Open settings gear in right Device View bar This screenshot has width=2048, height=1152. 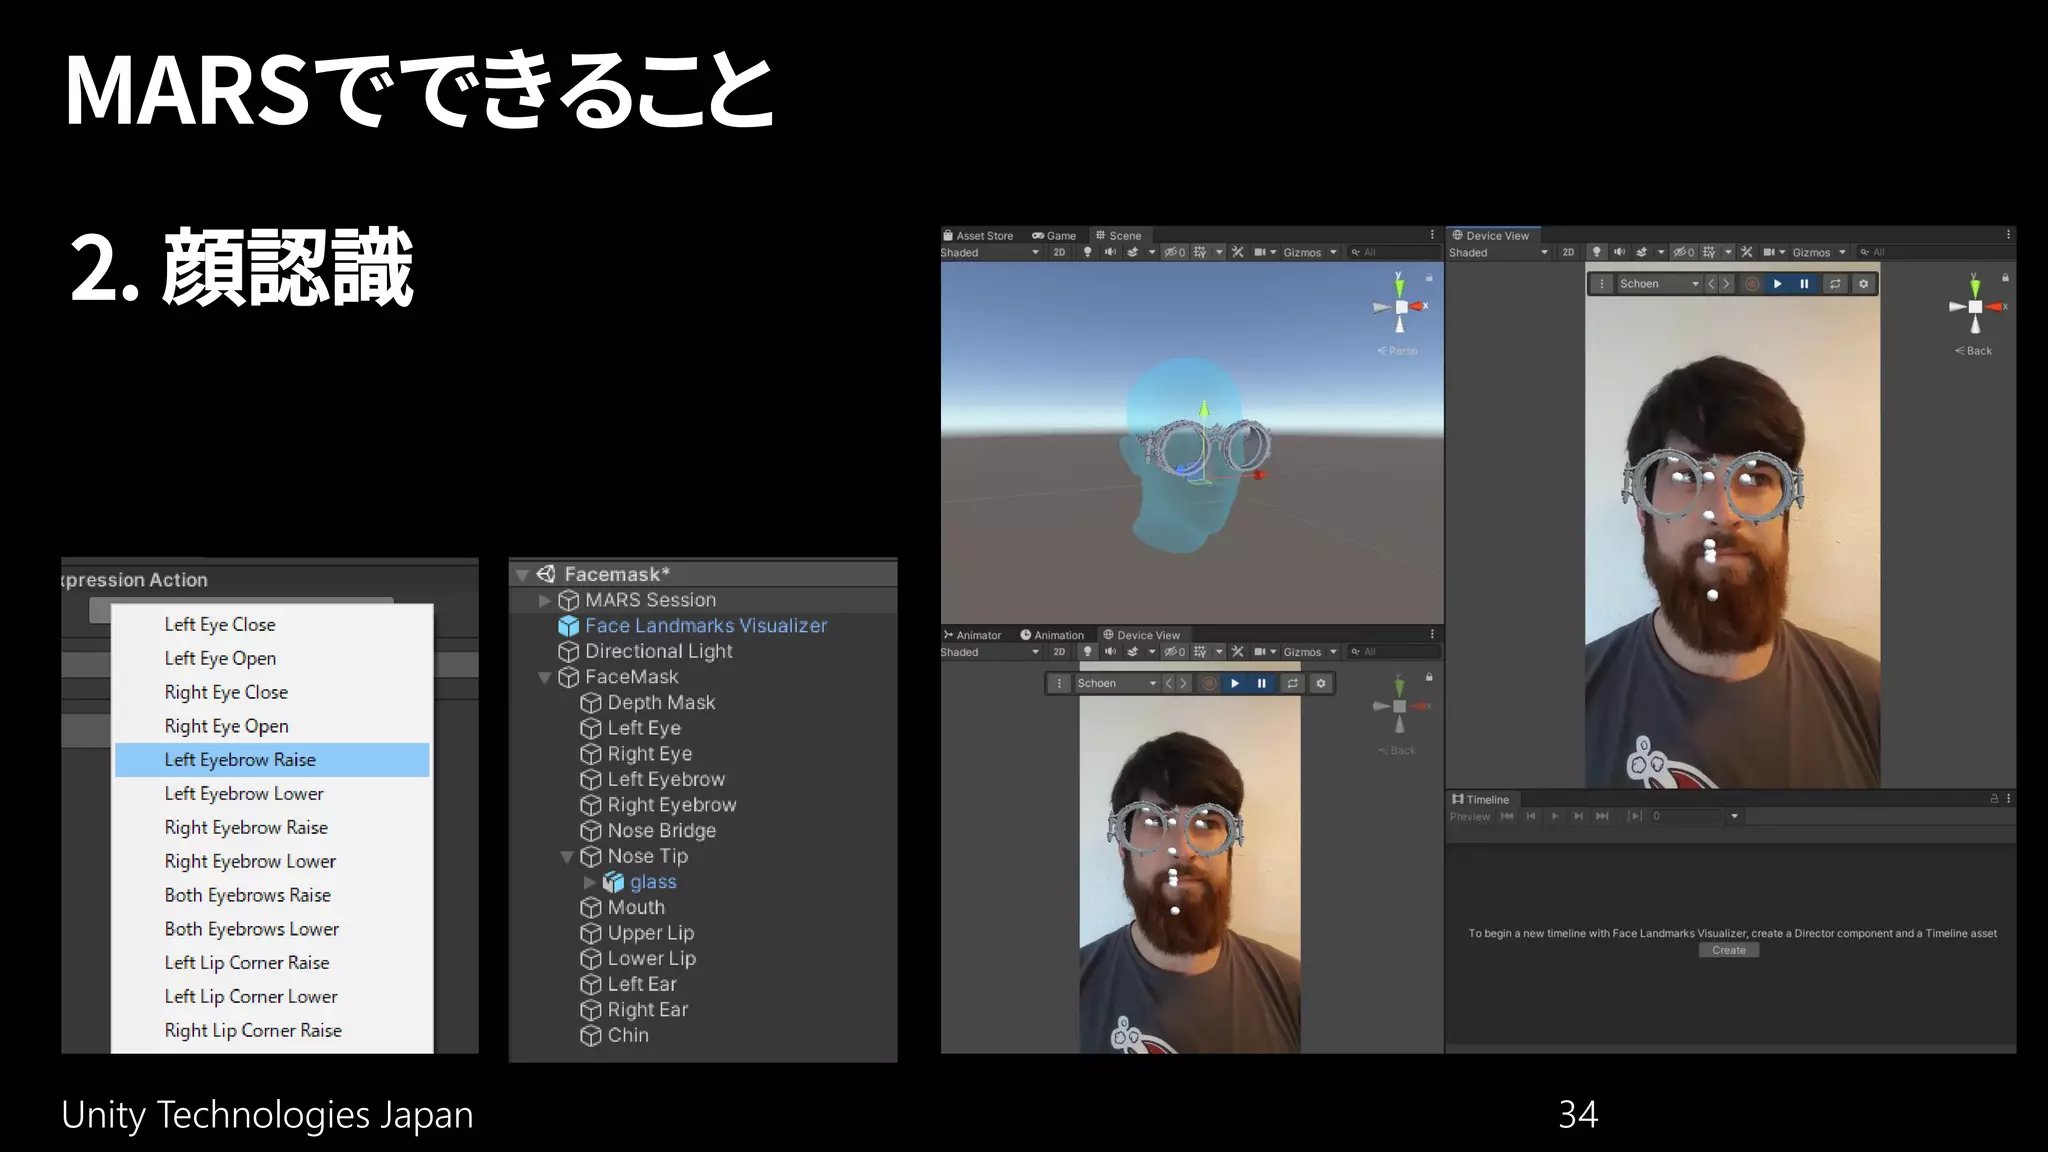click(1863, 284)
